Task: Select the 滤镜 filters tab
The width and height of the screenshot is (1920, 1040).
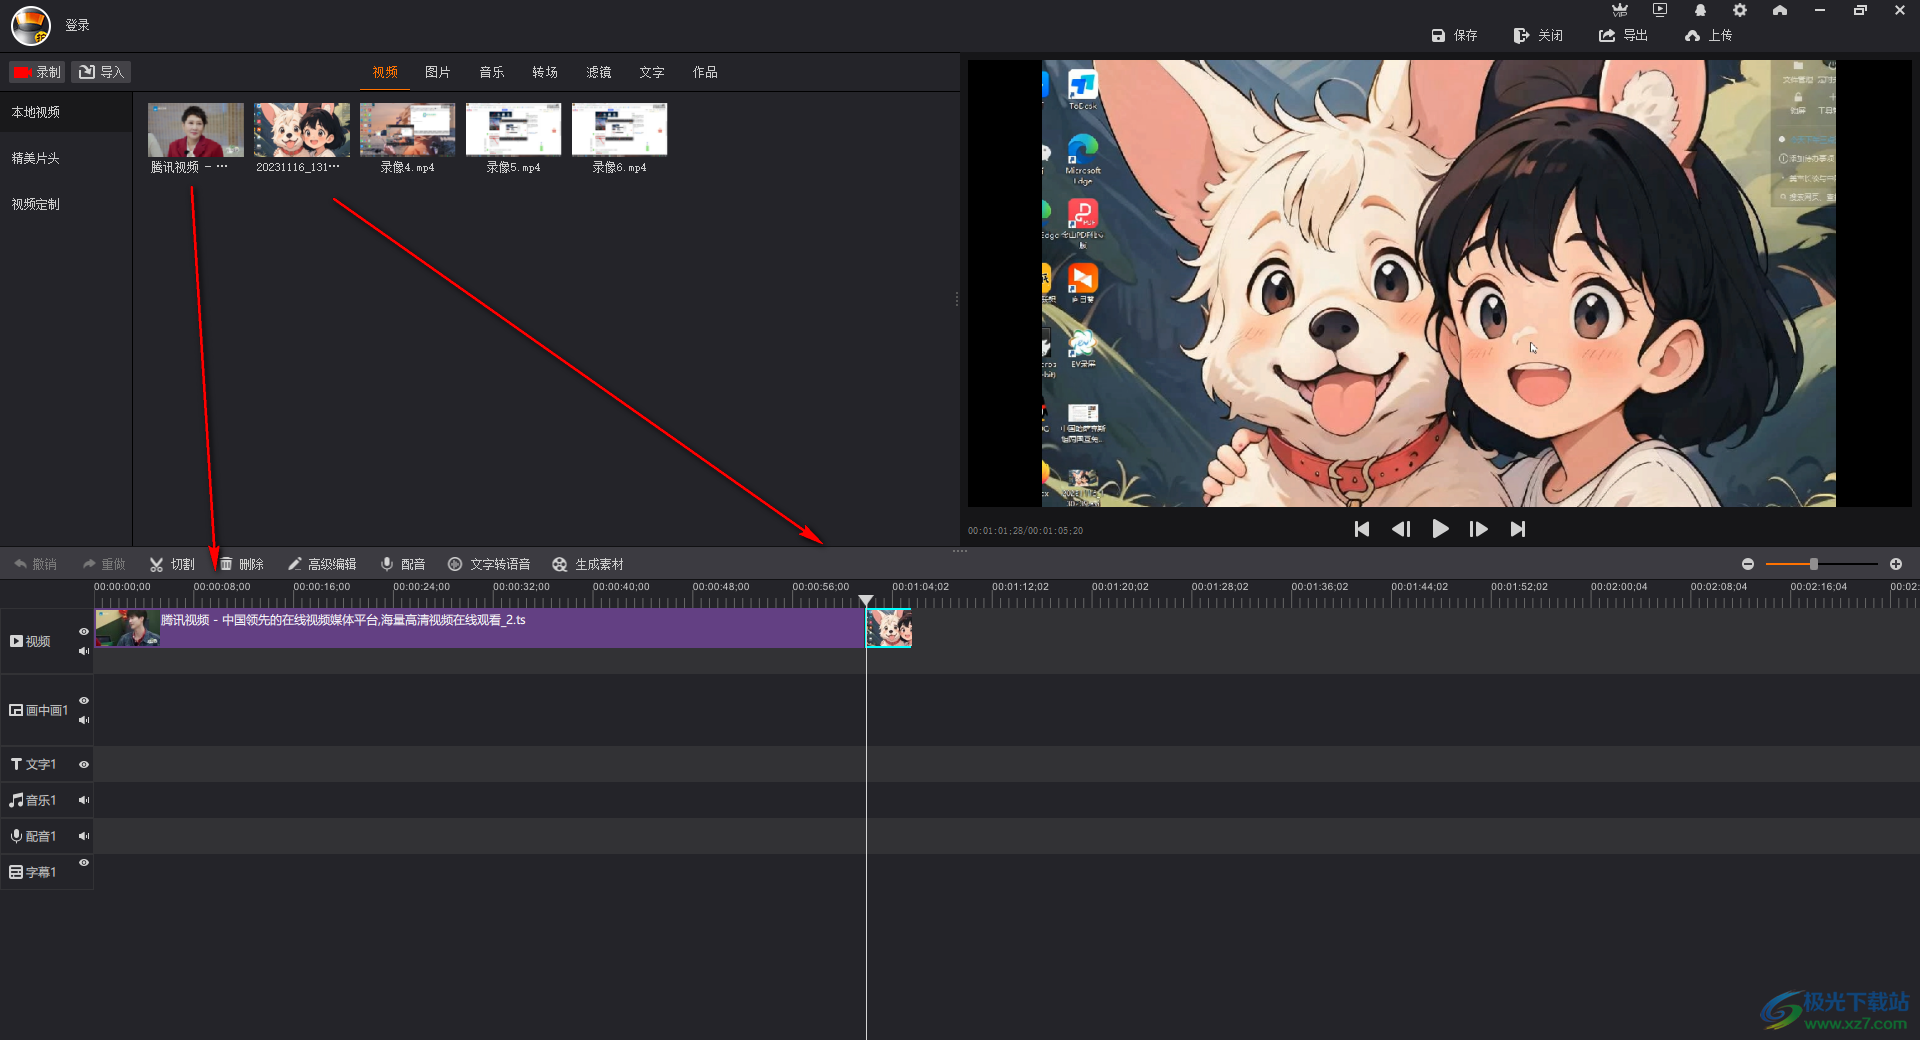Action: pos(599,72)
